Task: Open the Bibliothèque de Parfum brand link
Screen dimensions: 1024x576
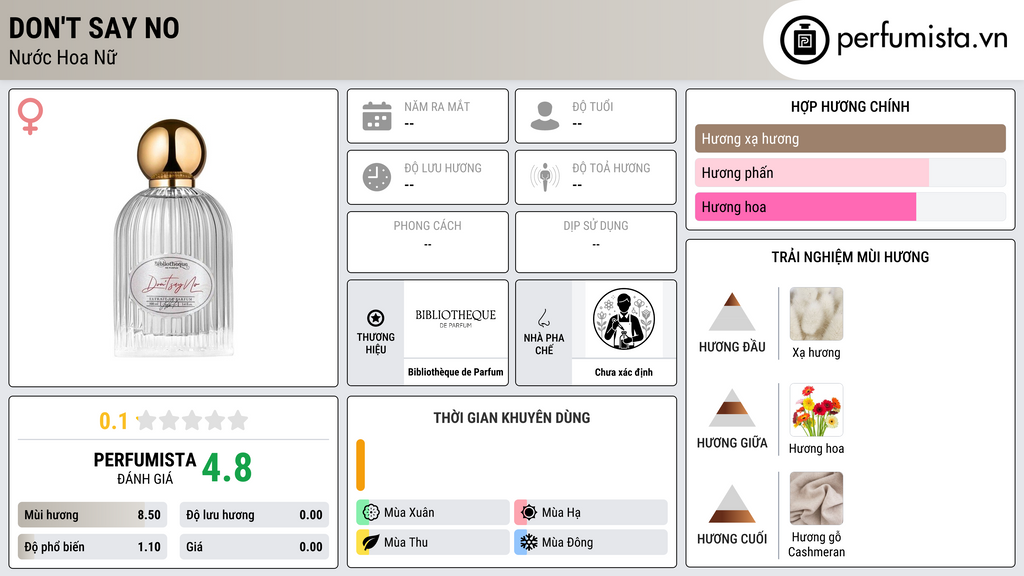Action: tap(456, 372)
